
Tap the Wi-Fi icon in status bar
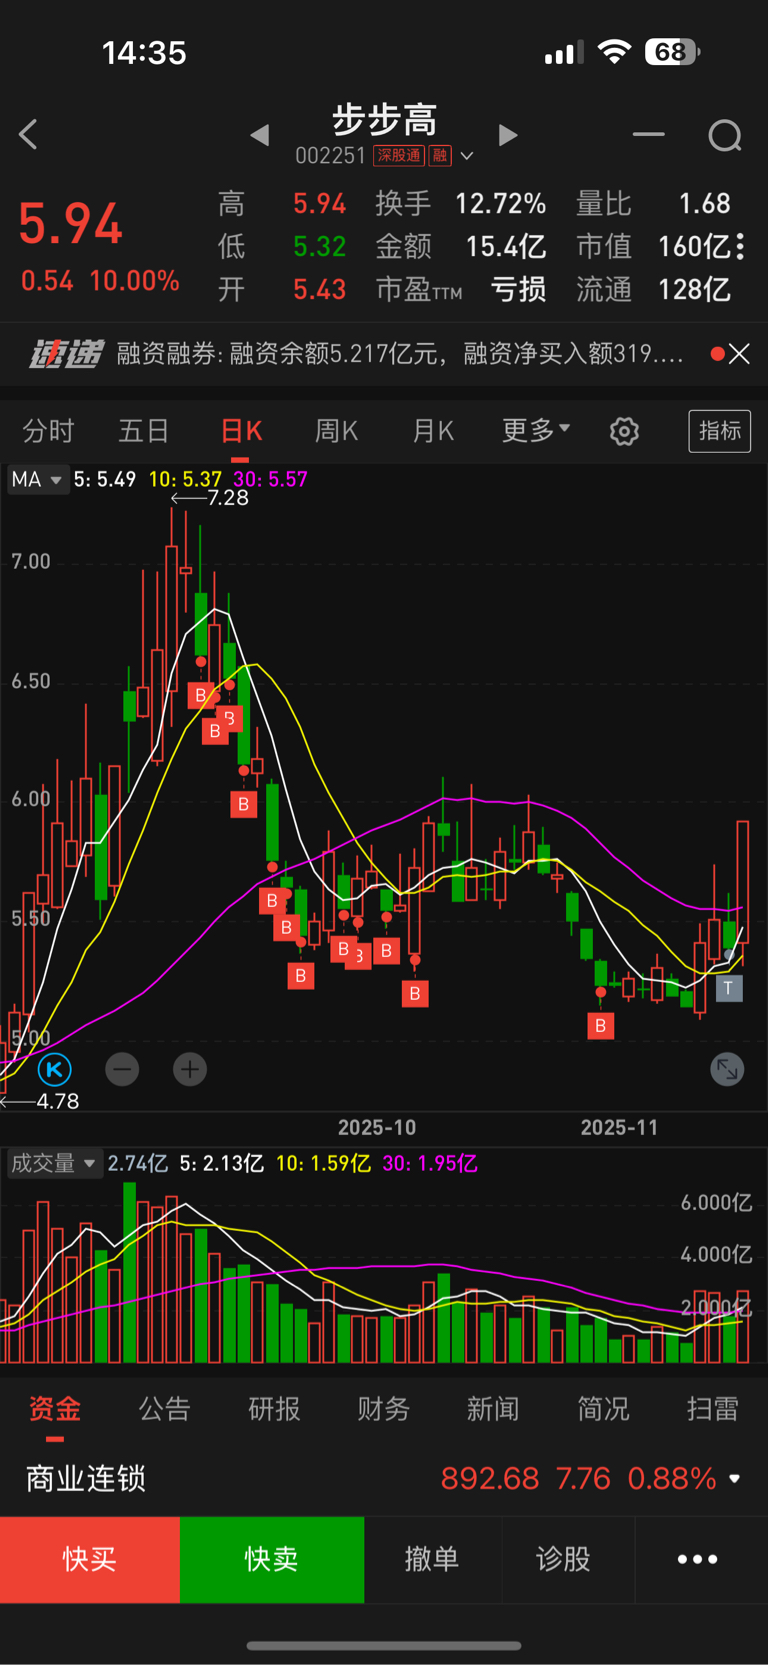coord(614,52)
